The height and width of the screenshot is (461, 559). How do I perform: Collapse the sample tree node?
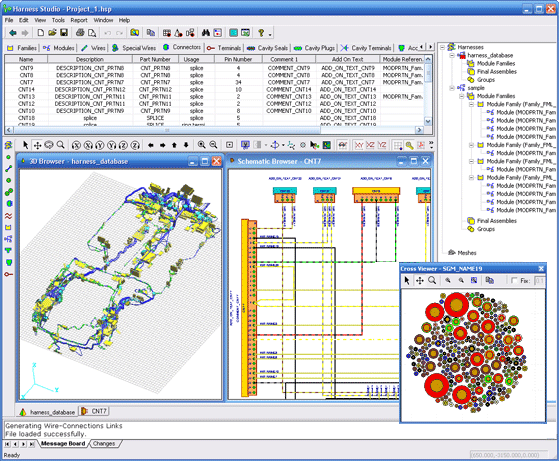pyautogui.click(x=452, y=88)
